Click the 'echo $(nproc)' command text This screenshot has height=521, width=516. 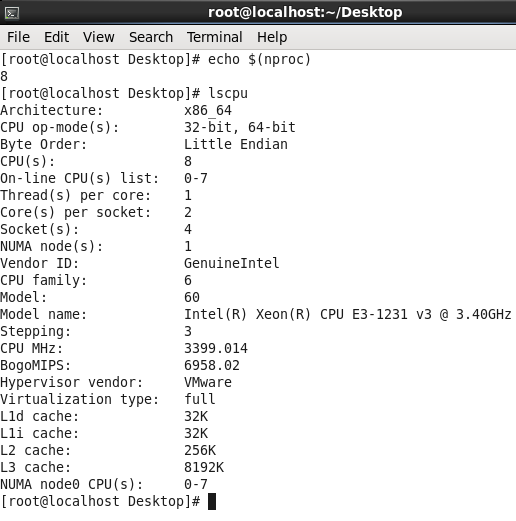tap(259, 59)
